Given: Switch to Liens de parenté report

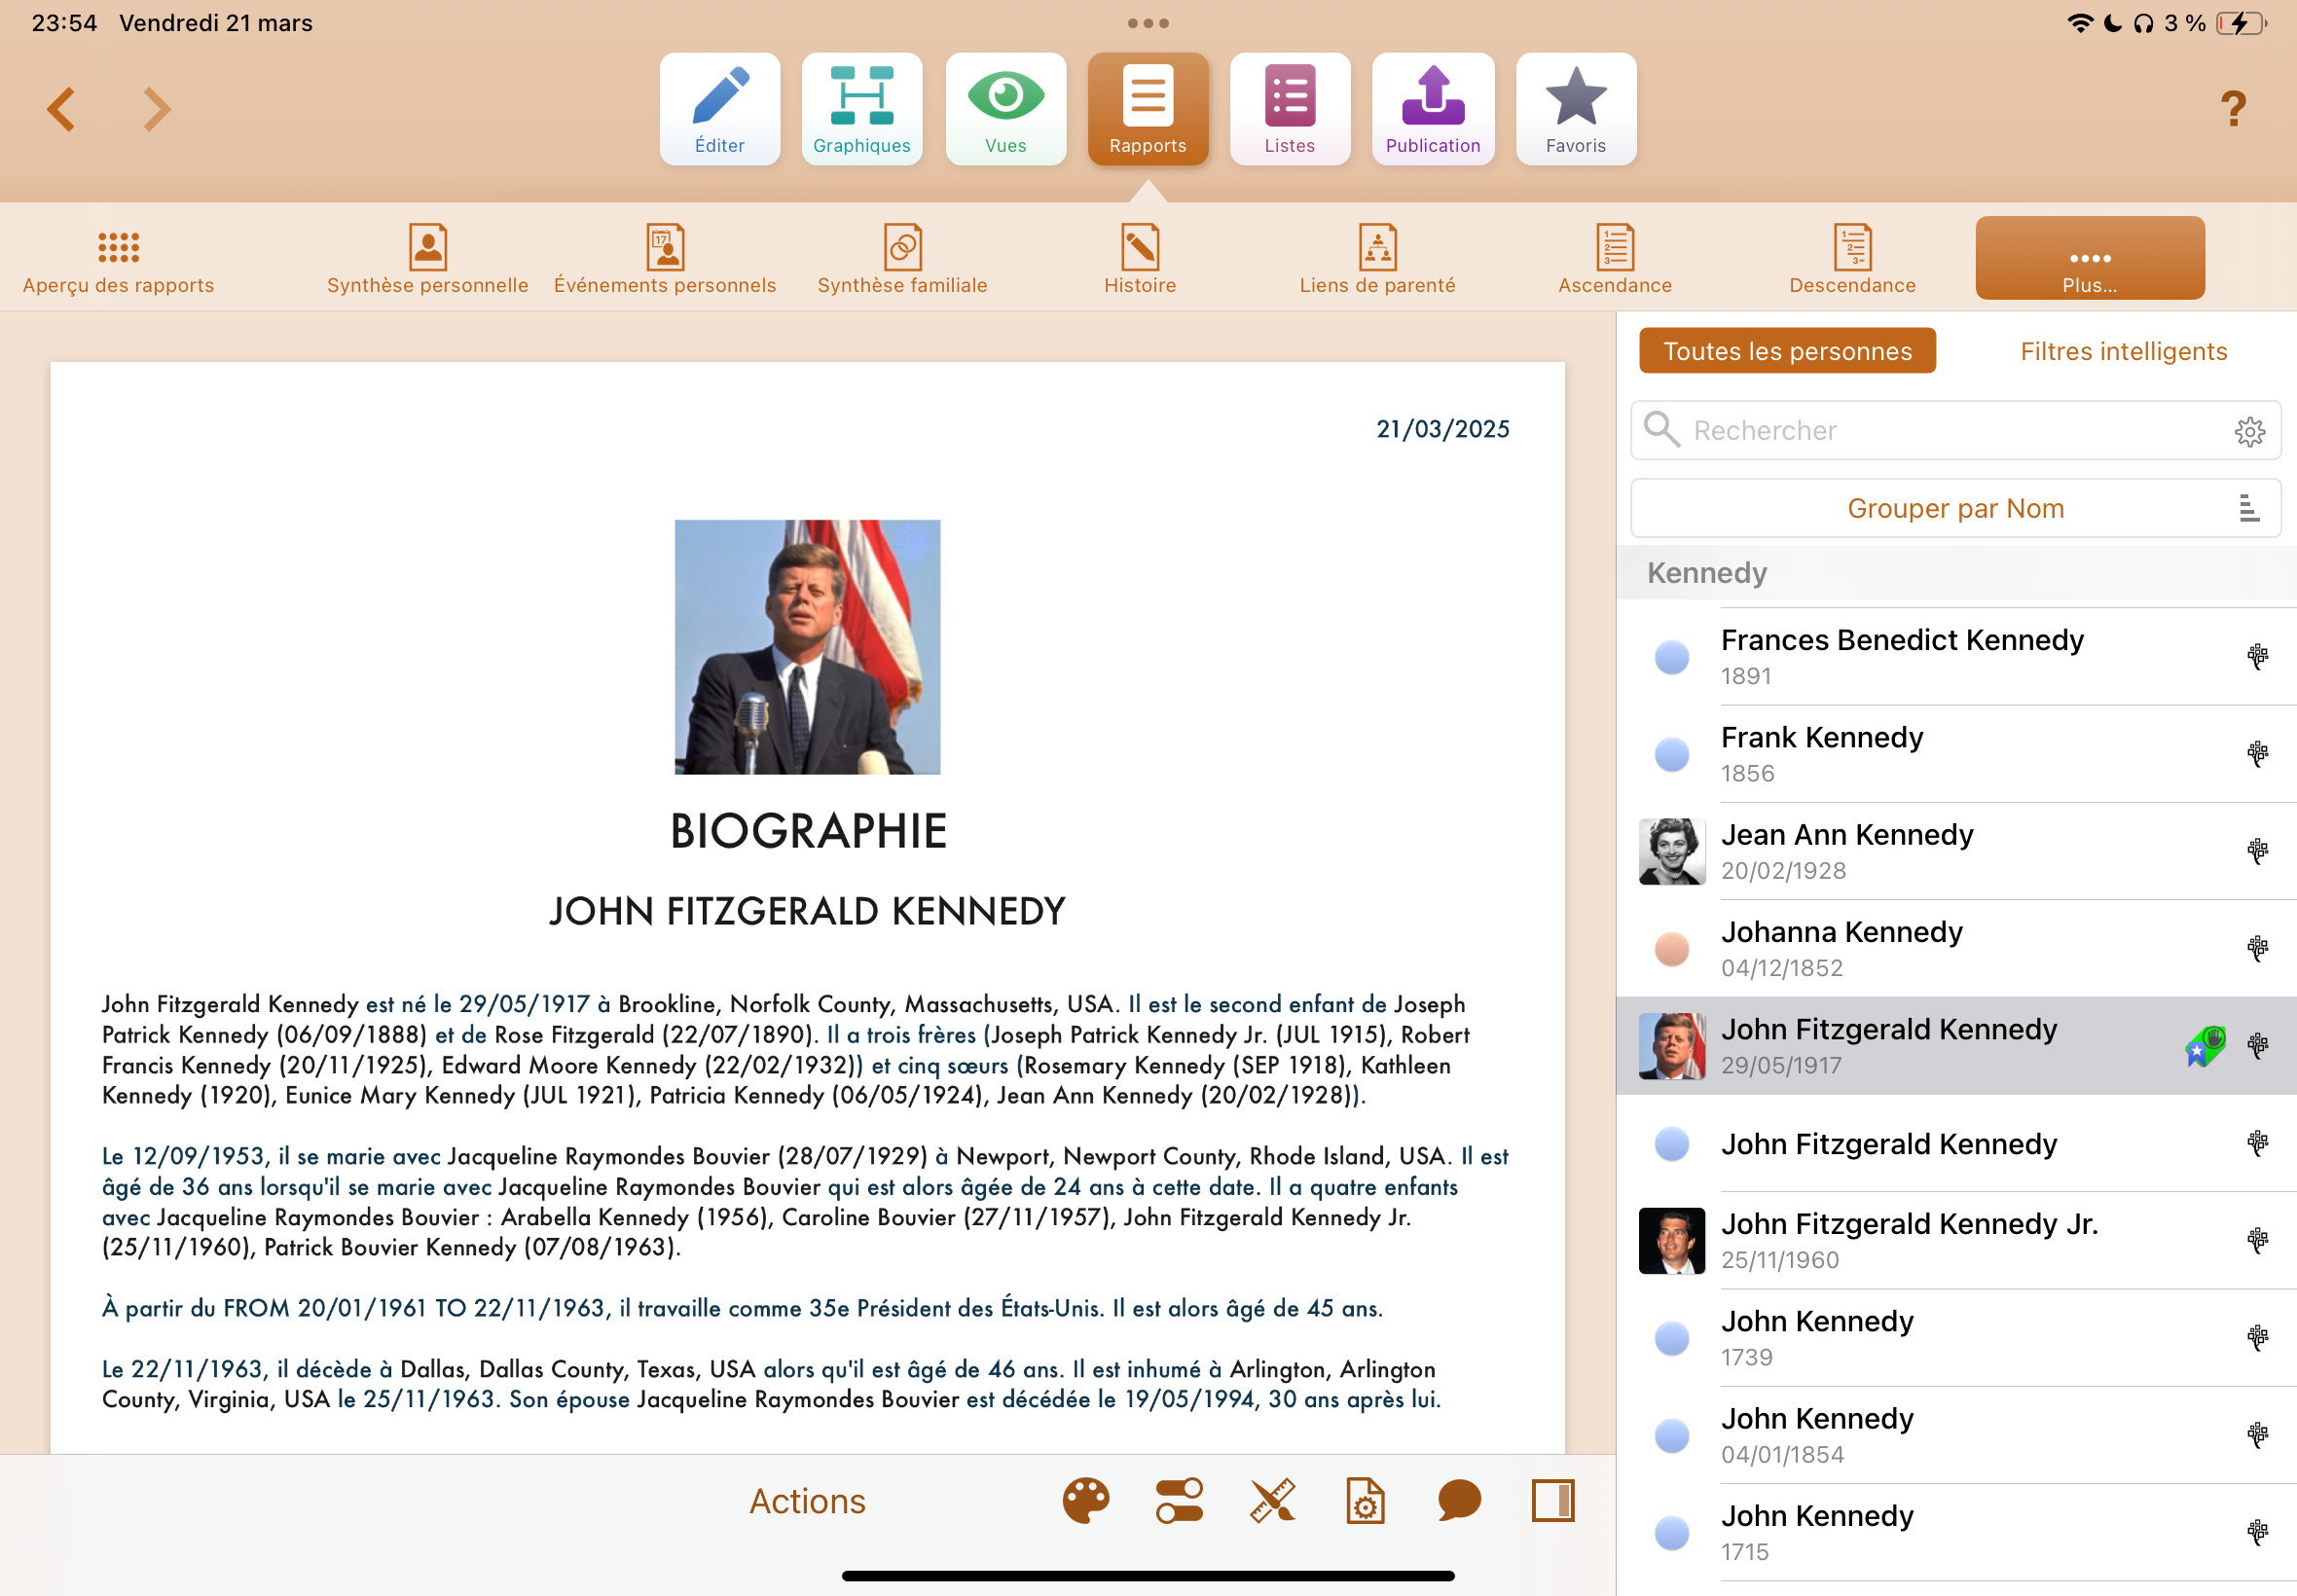Looking at the screenshot, I should point(1377,260).
